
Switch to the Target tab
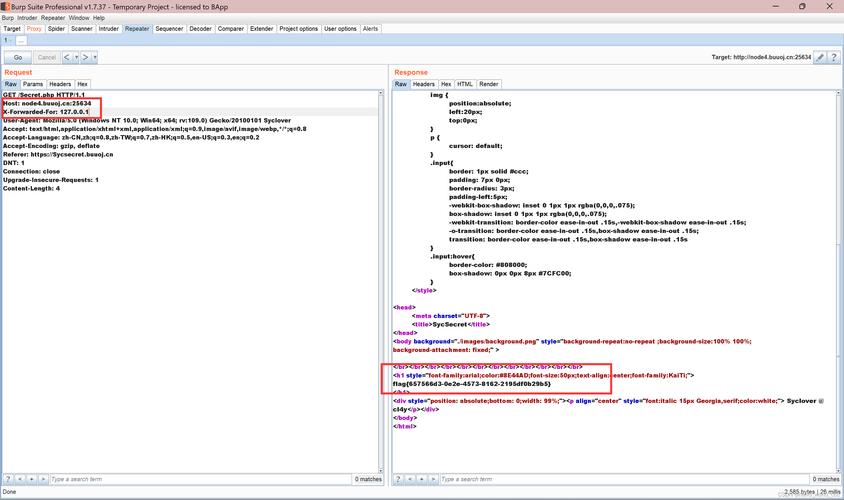click(12, 29)
